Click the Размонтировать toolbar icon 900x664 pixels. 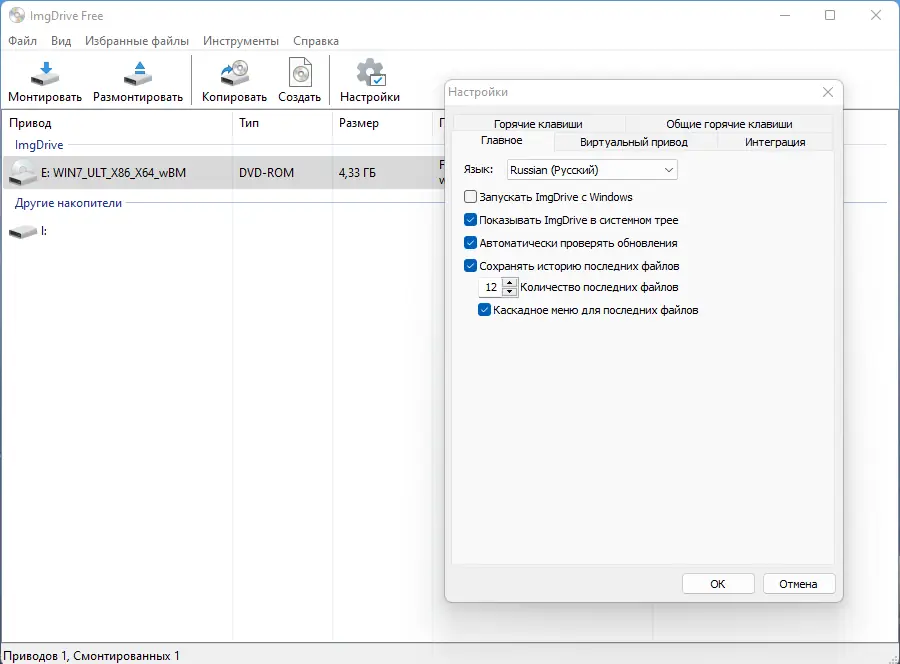click(138, 74)
